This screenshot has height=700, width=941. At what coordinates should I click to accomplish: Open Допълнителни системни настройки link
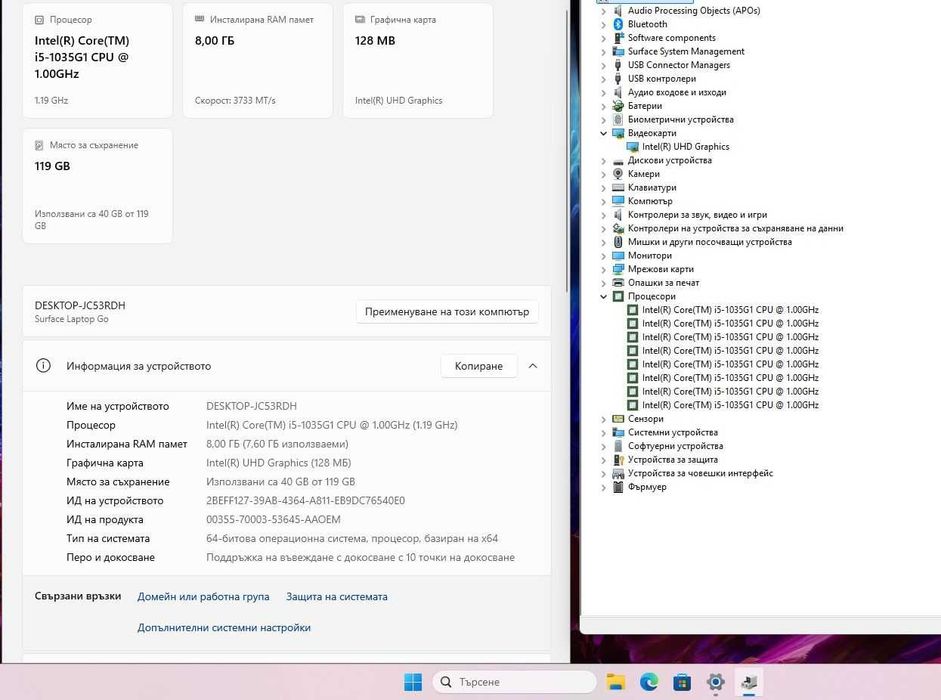click(x=224, y=627)
